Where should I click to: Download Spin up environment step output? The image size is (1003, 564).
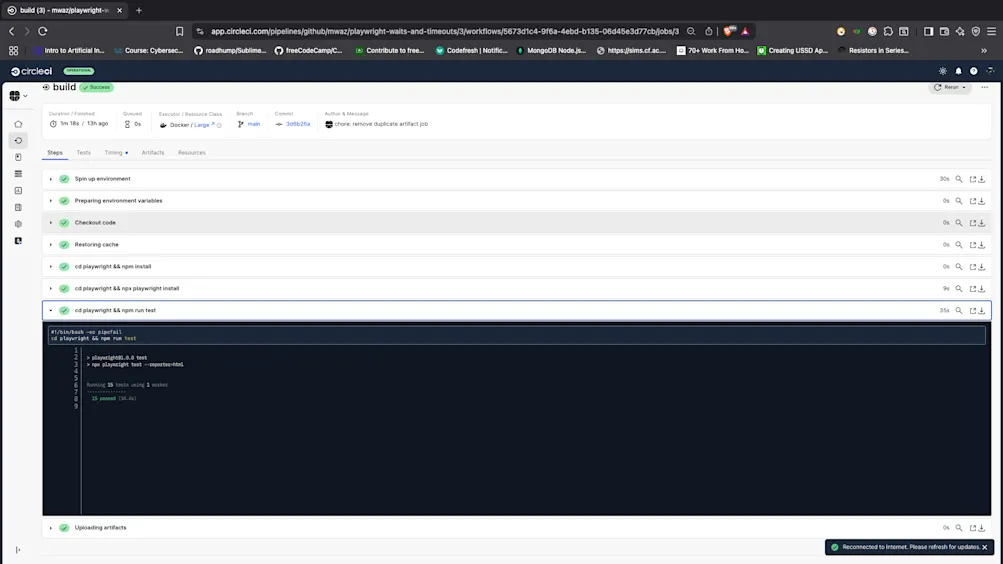coord(982,179)
